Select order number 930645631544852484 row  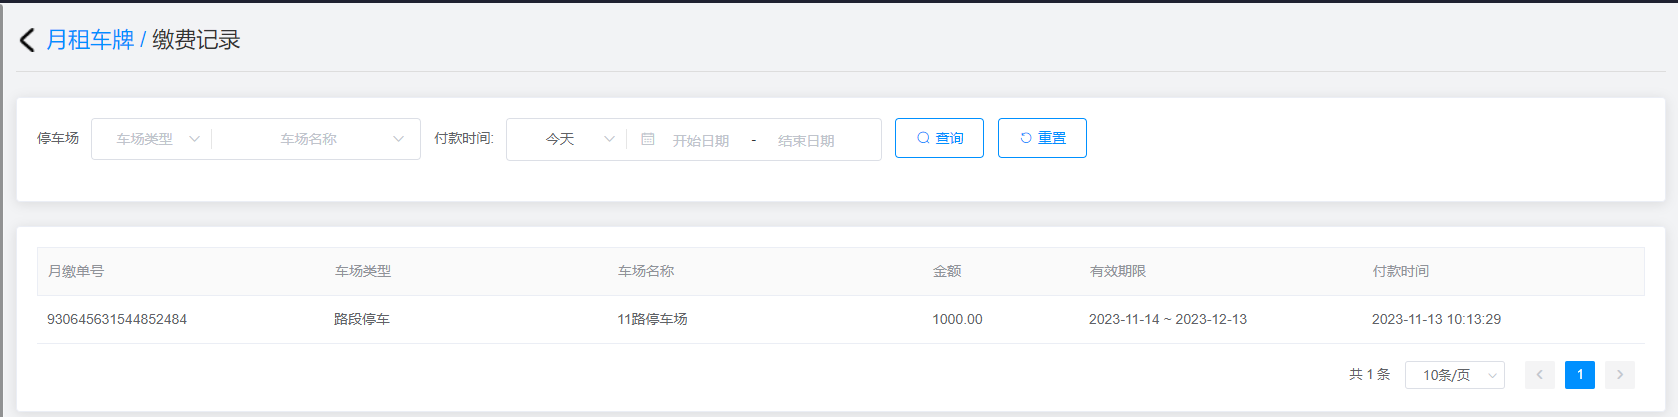coord(117,319)
